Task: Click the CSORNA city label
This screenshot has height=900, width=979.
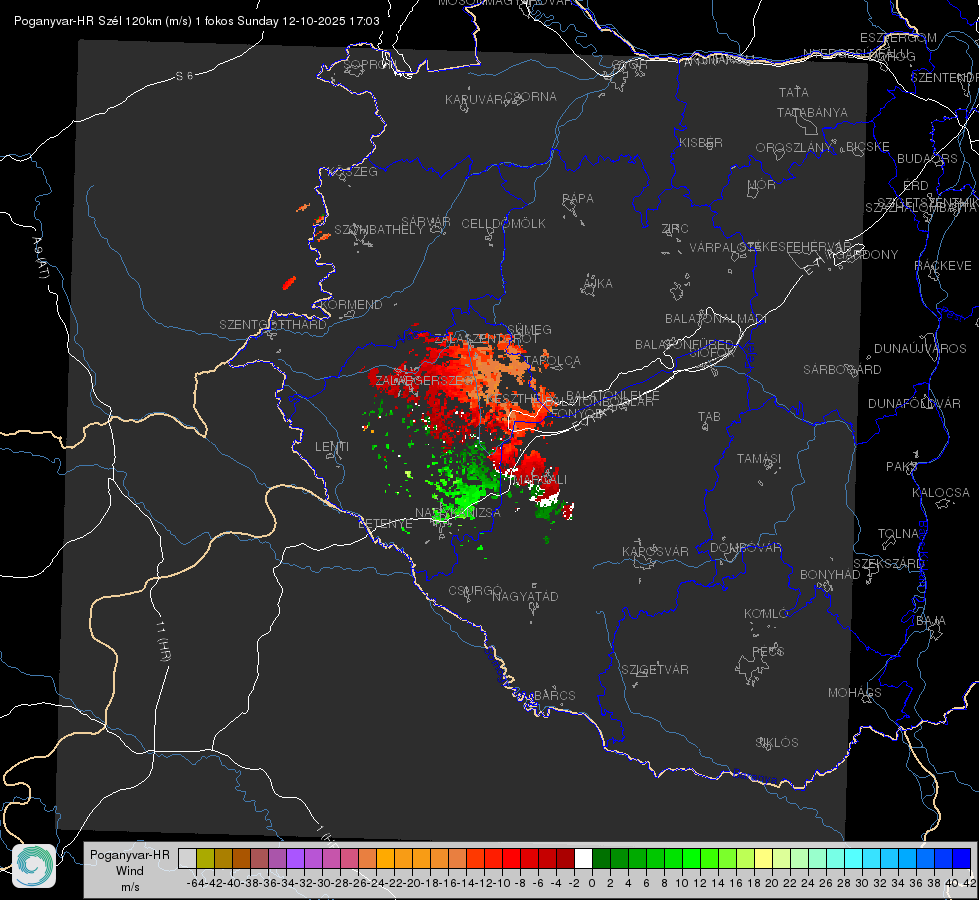Action: point(531,97)
